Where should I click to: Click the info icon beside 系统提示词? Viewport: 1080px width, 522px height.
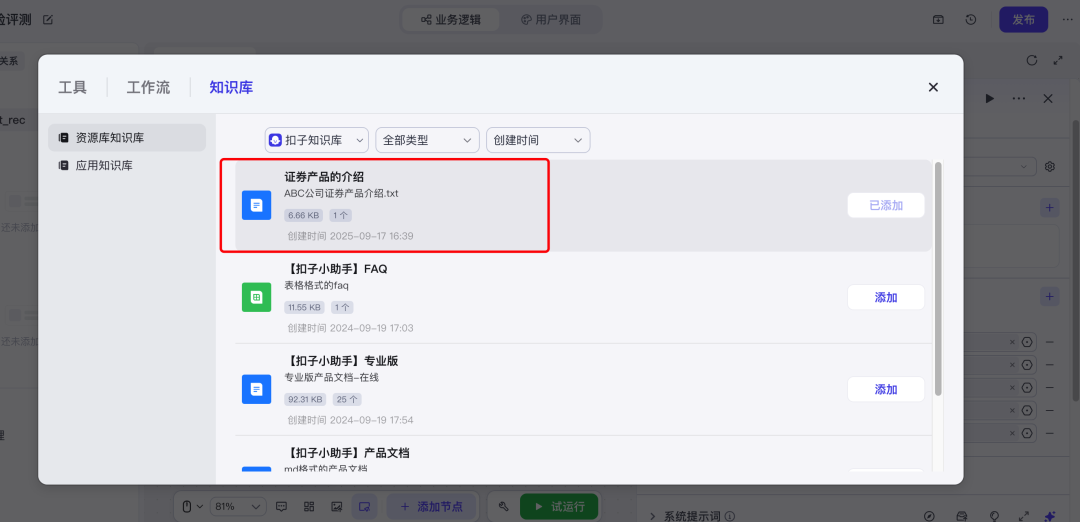point(730,516)
